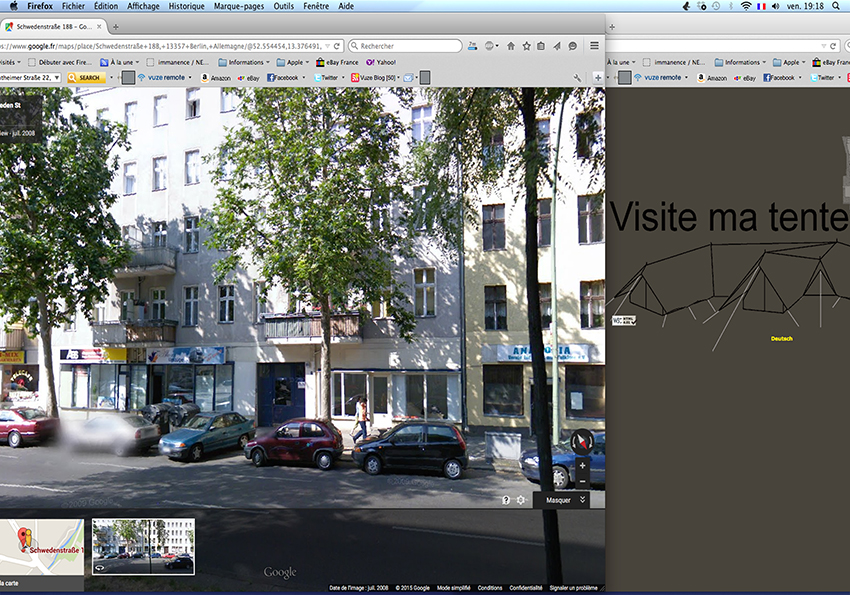Click the eBay toolbar shortcut
Viewport: 850px width, 595px height.
pos(248,78)
